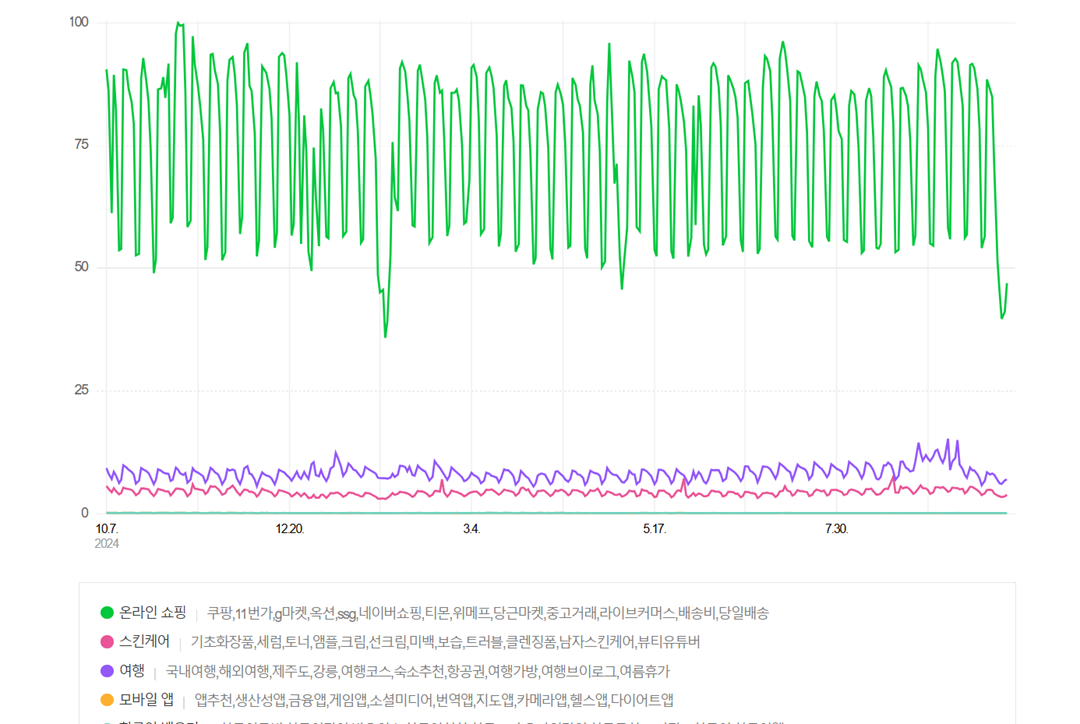Click the 2024 year label below the axis

(x=107, y=544)
